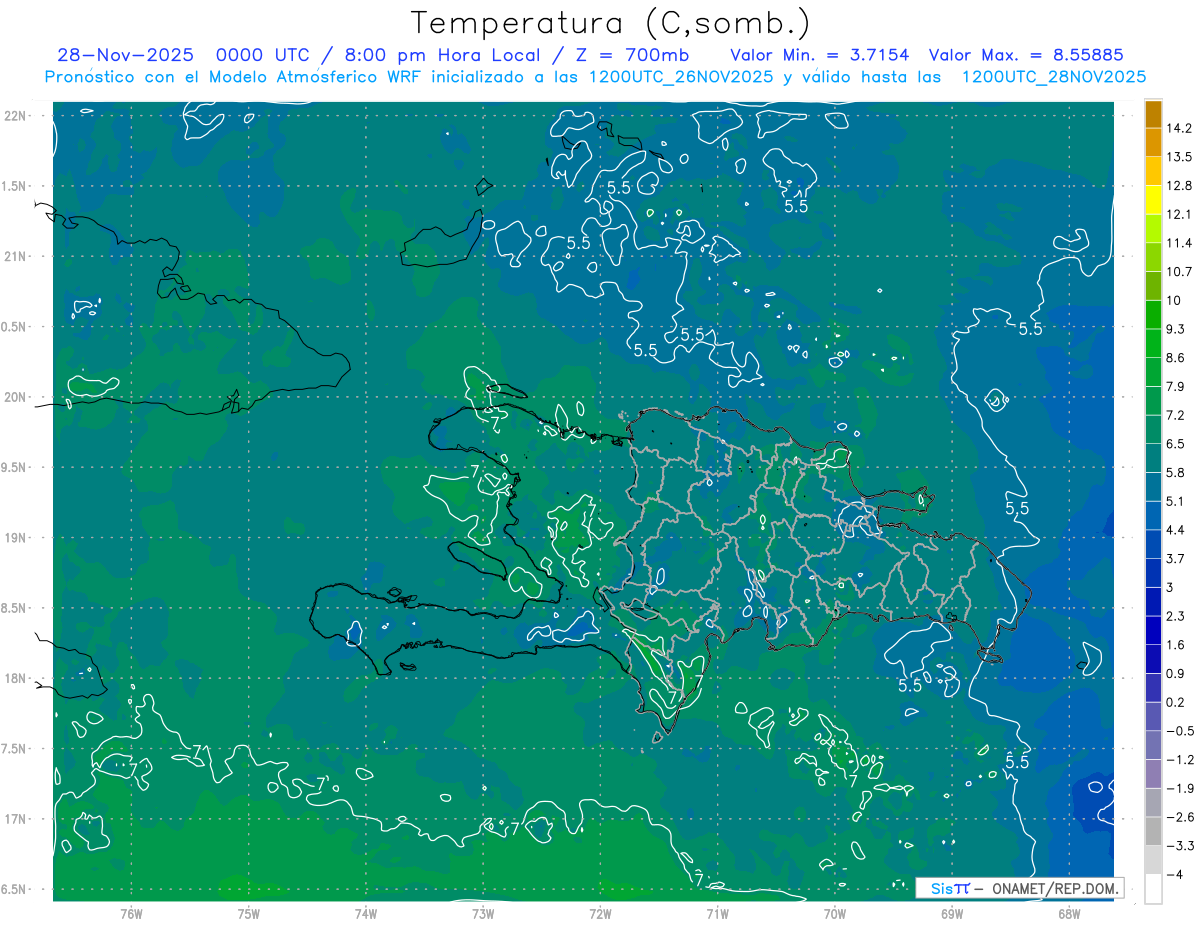Click the '-4' legend value
This screenshot has height=927, width=1200.
tap(1175, 874)
